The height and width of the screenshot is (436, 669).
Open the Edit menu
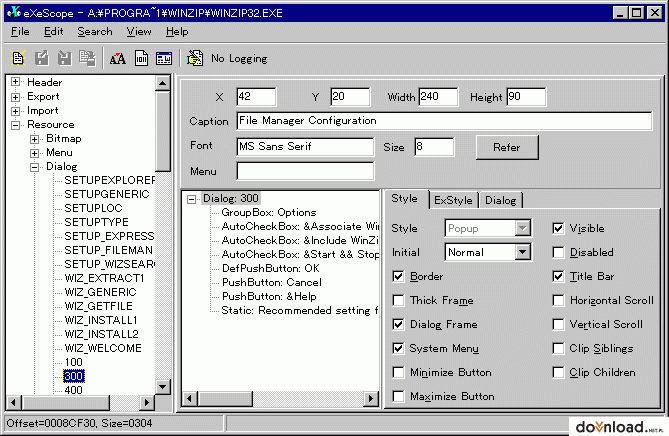click(x=53, y=32)
